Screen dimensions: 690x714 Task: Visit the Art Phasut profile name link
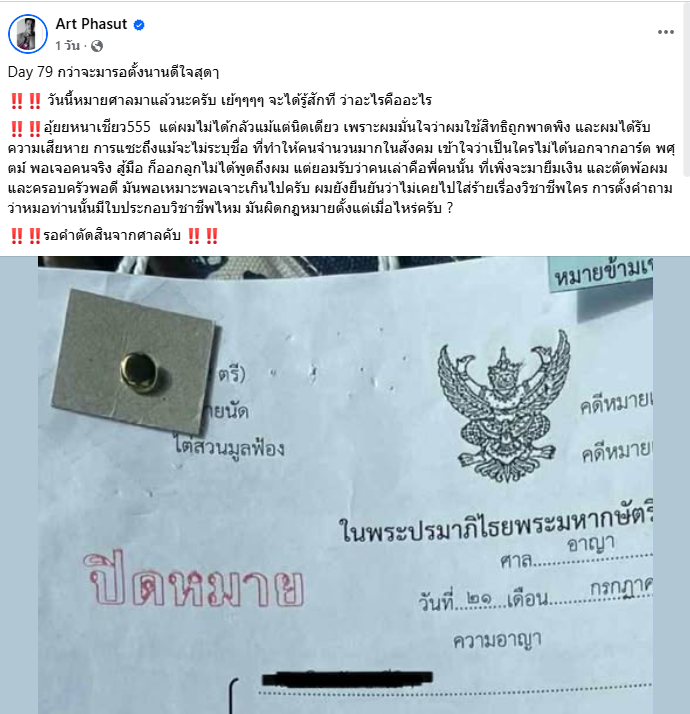click(91, 24)
